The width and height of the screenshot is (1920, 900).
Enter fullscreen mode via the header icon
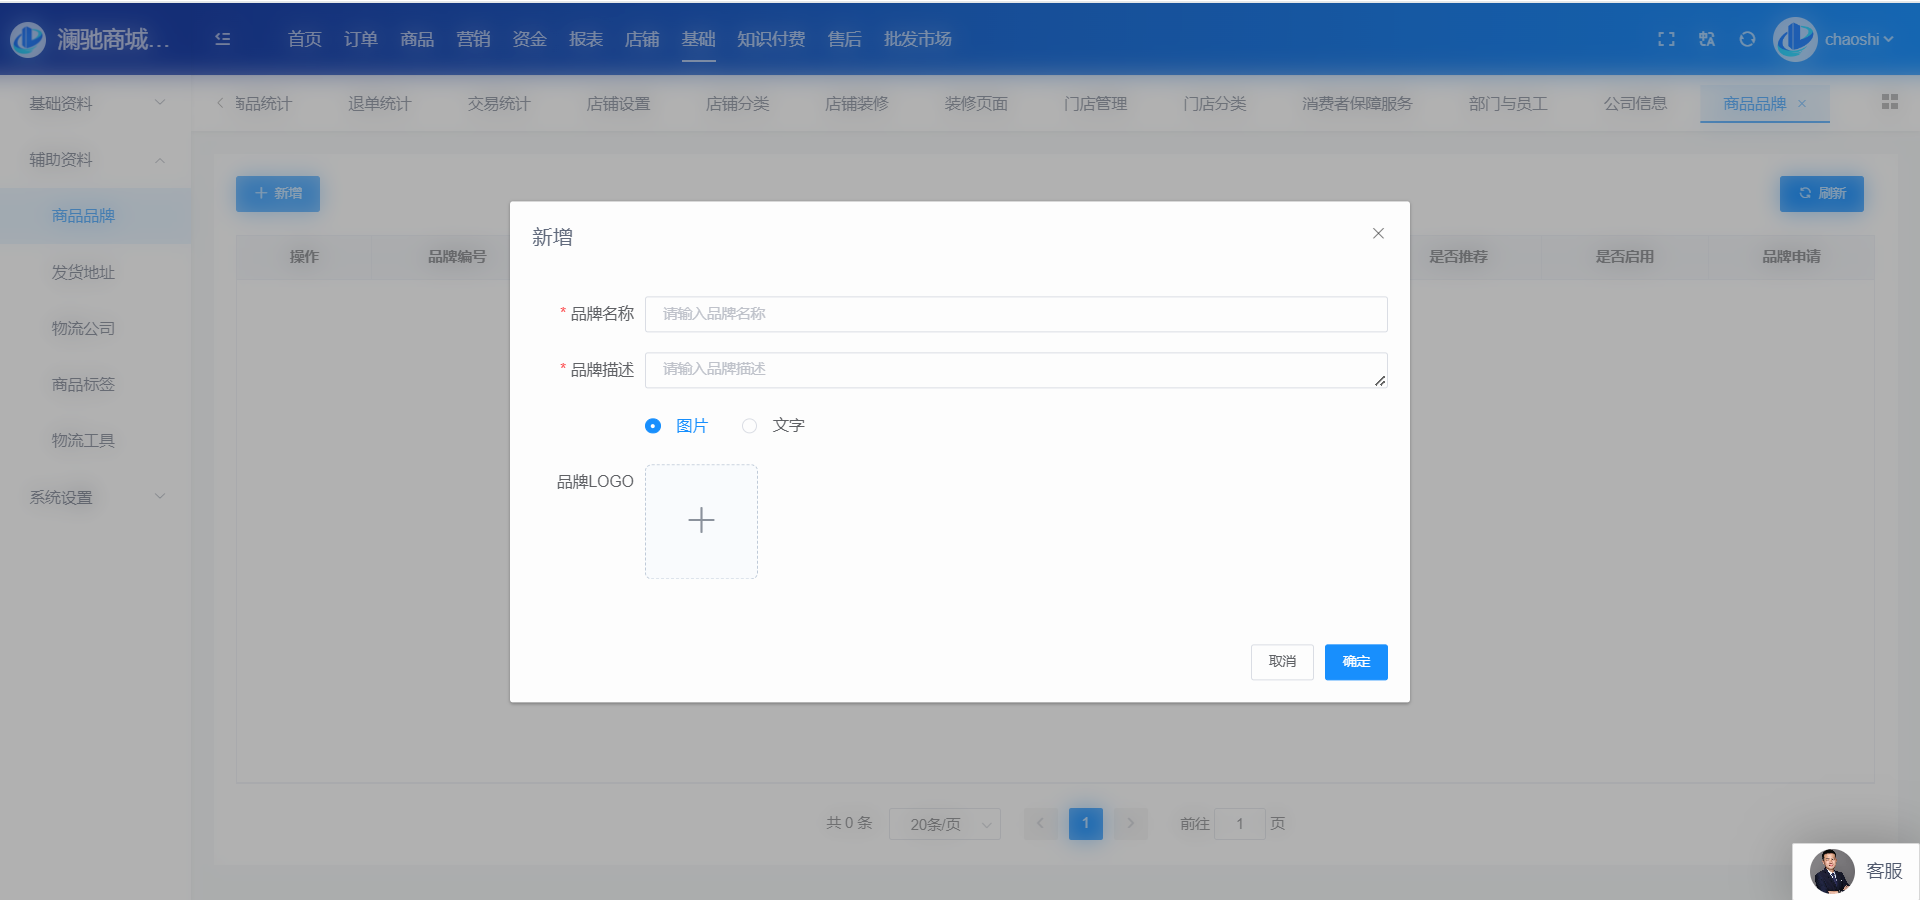click(x=1666, y=39)
